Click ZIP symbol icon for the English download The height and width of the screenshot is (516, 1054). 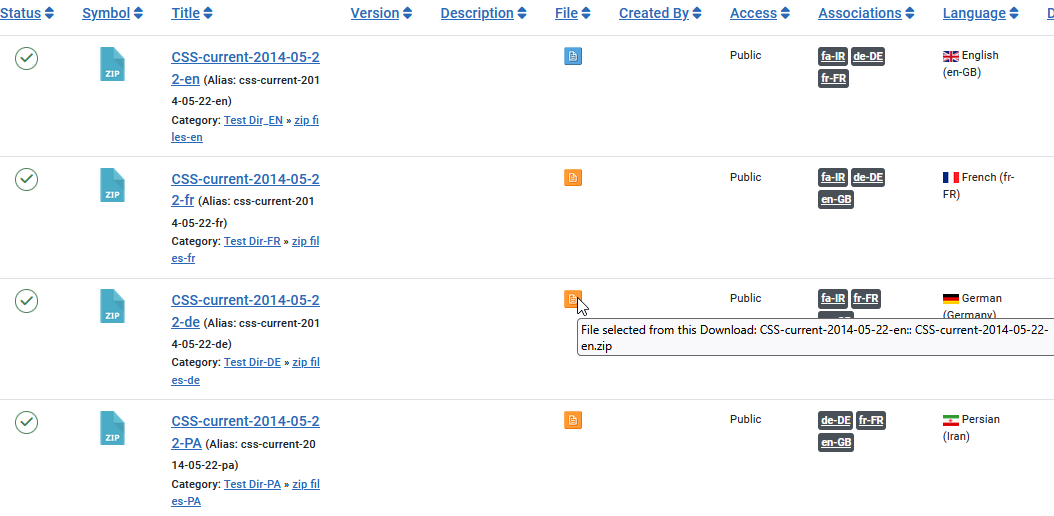click(112, 64)
